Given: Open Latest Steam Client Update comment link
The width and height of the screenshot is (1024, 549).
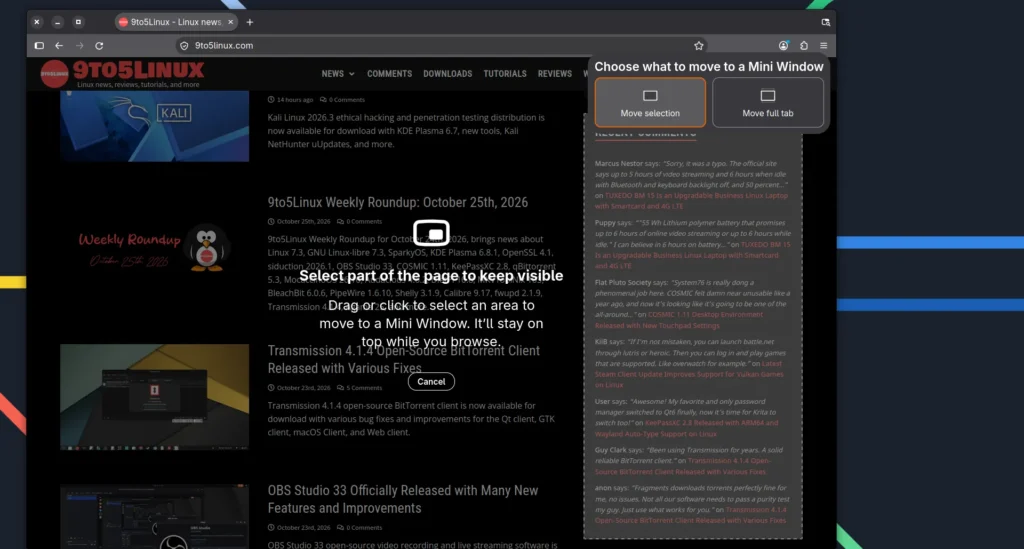Looking at the screenshot, I should [x=688, y=374].
